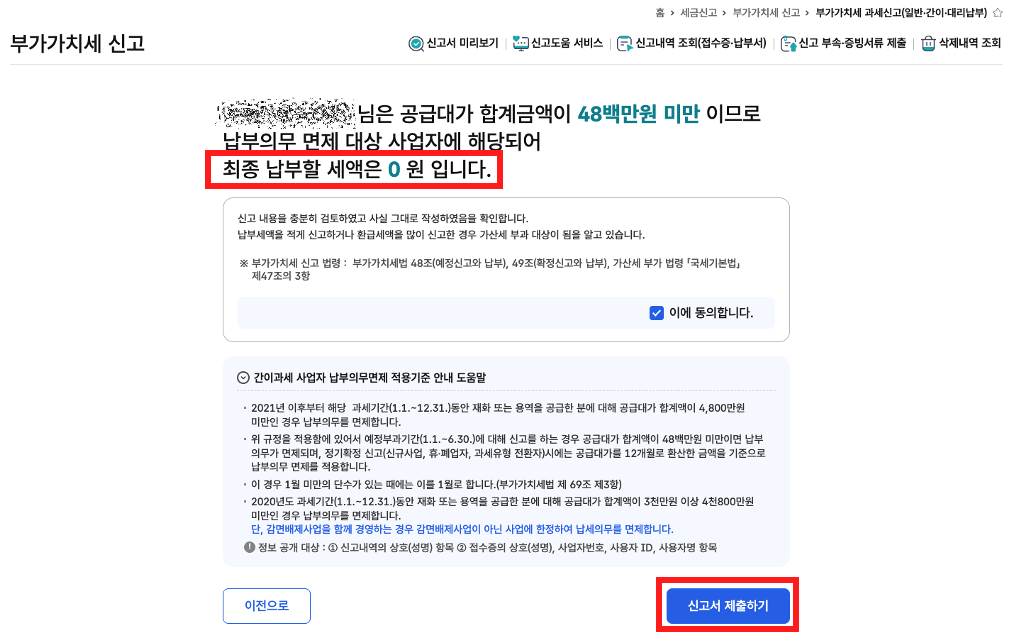
Task: Click the 신고서 미리보기 magnifier icon
Action: click(x=416, y=44)
